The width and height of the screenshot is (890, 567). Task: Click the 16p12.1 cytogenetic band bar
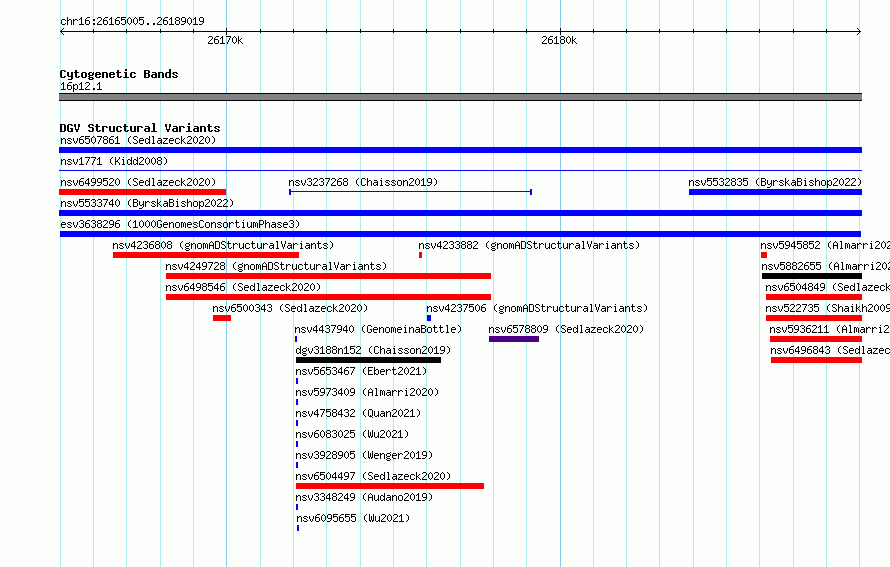click(x=460, y=97)
